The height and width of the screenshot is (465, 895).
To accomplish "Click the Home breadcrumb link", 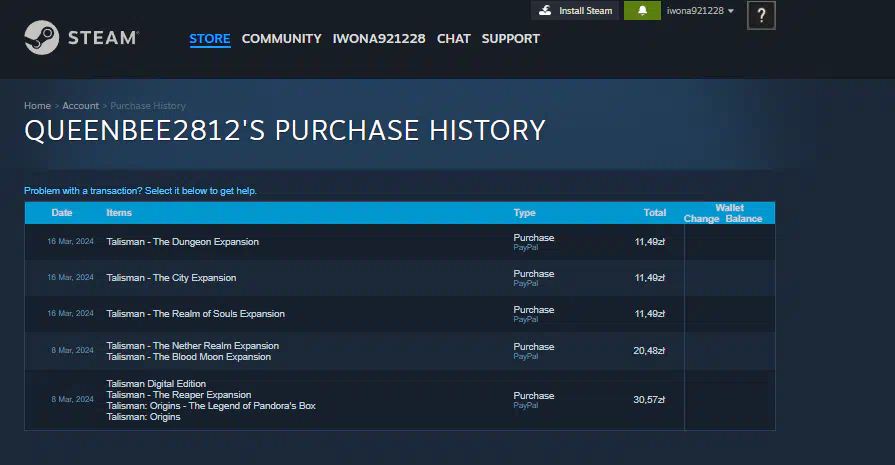I will point(37,106).
